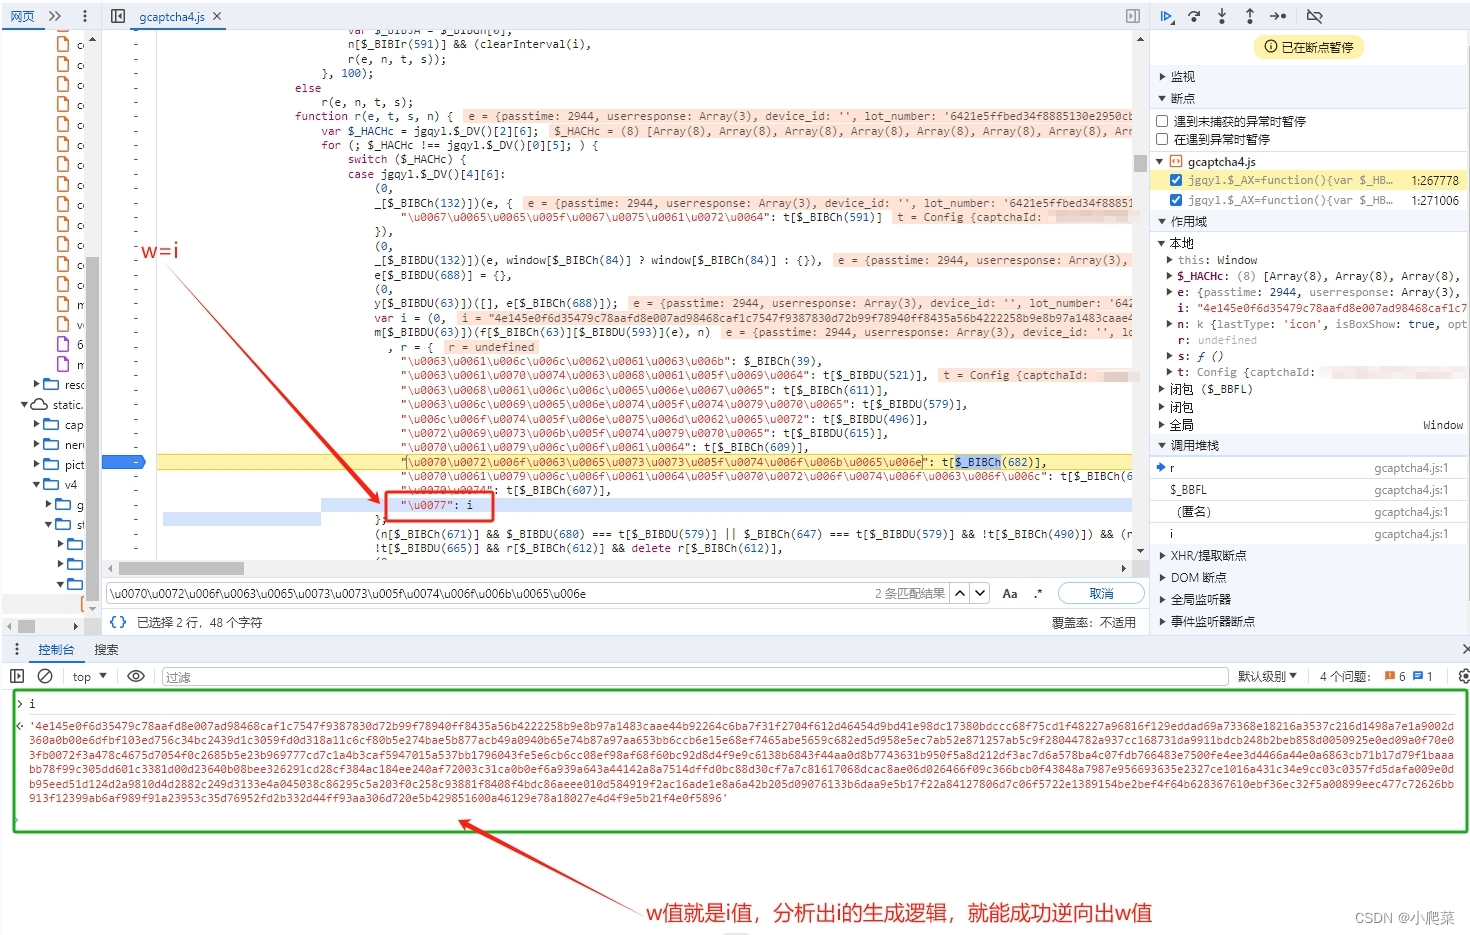Enable pause on uncaught exceptions checkbox
1470x935 pixels.
pos(1163,121)
